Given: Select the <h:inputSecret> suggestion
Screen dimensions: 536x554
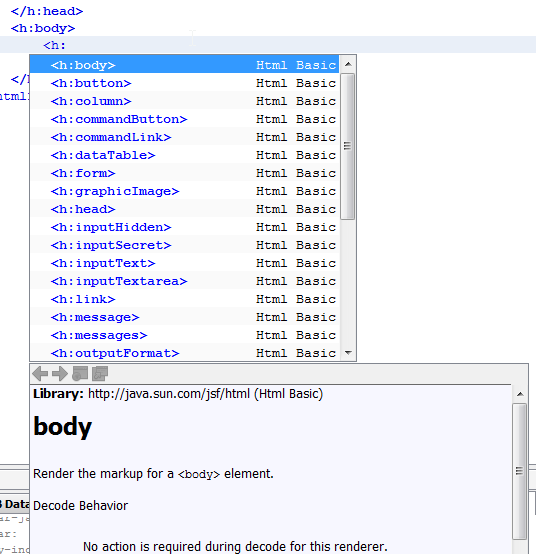Looking at the screenshot, I should 184,245.
